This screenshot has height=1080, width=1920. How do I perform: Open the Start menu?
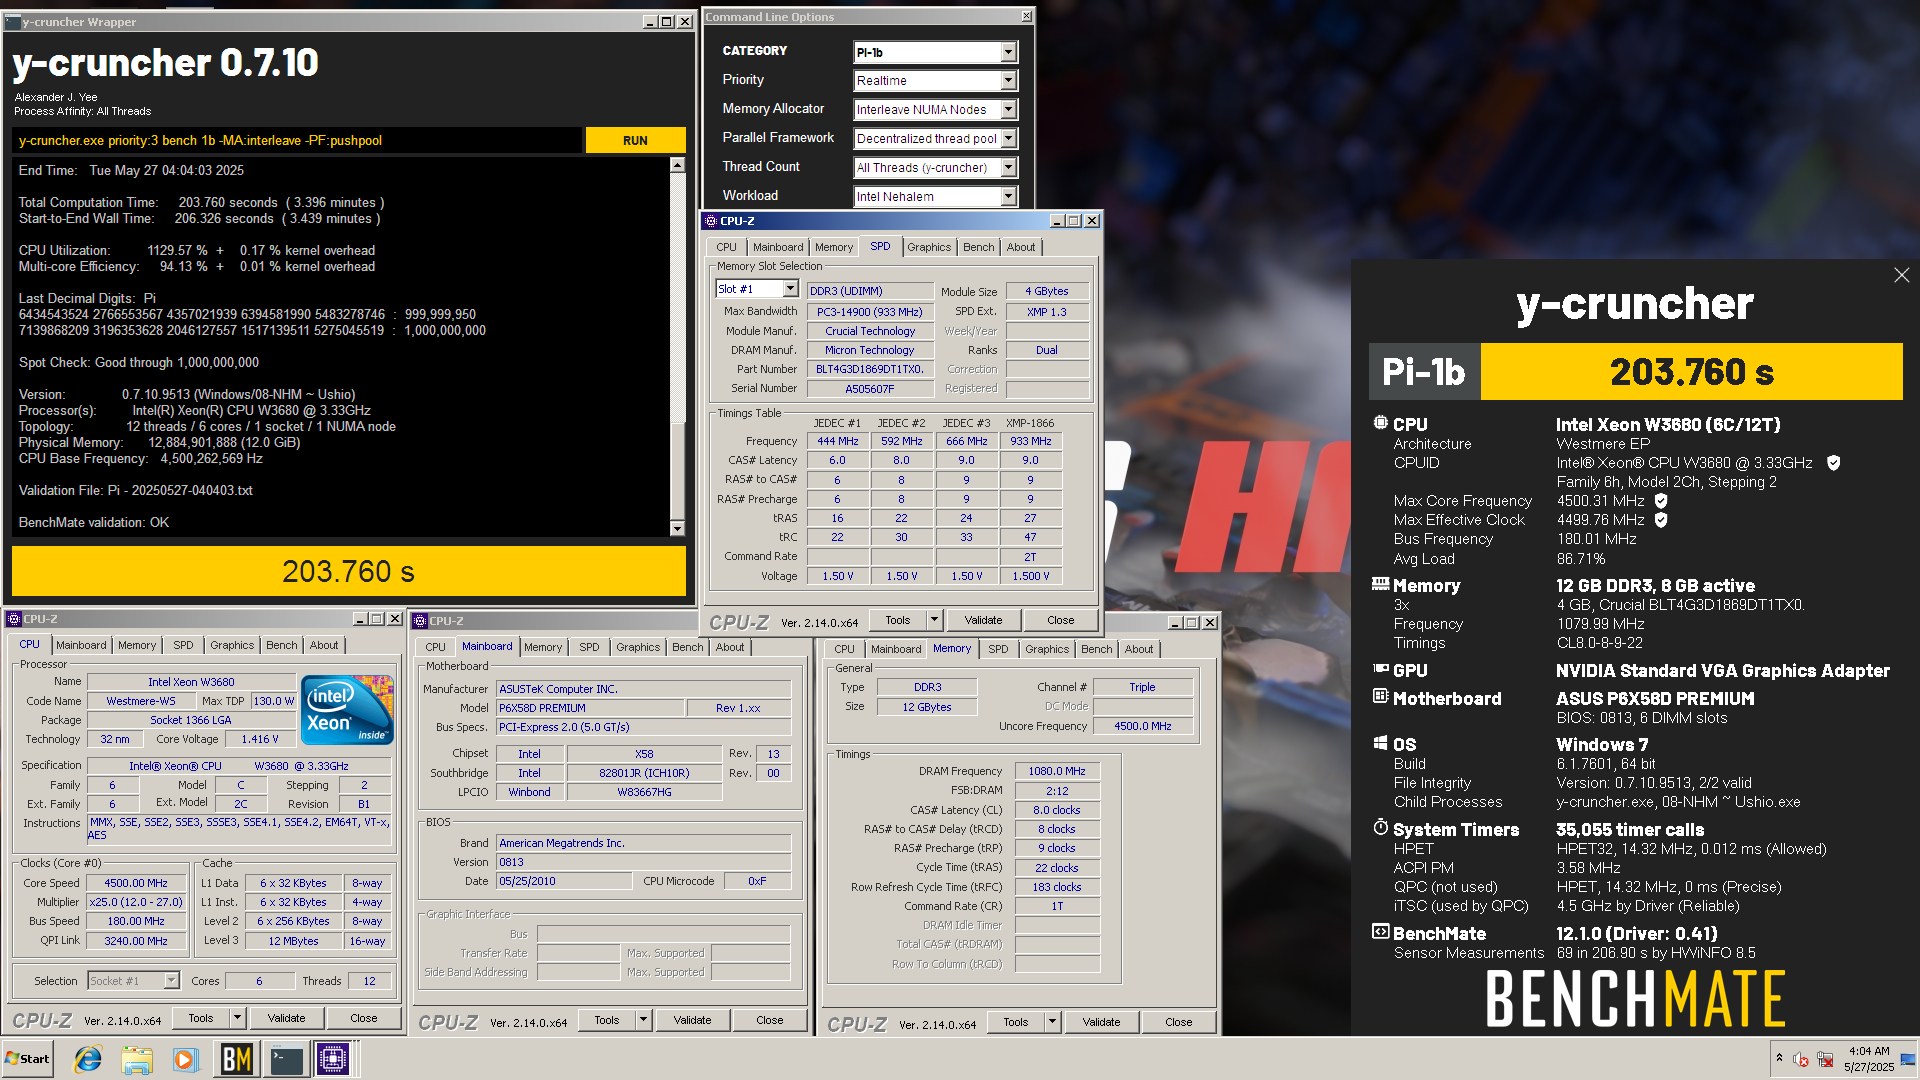(27, 1059)
